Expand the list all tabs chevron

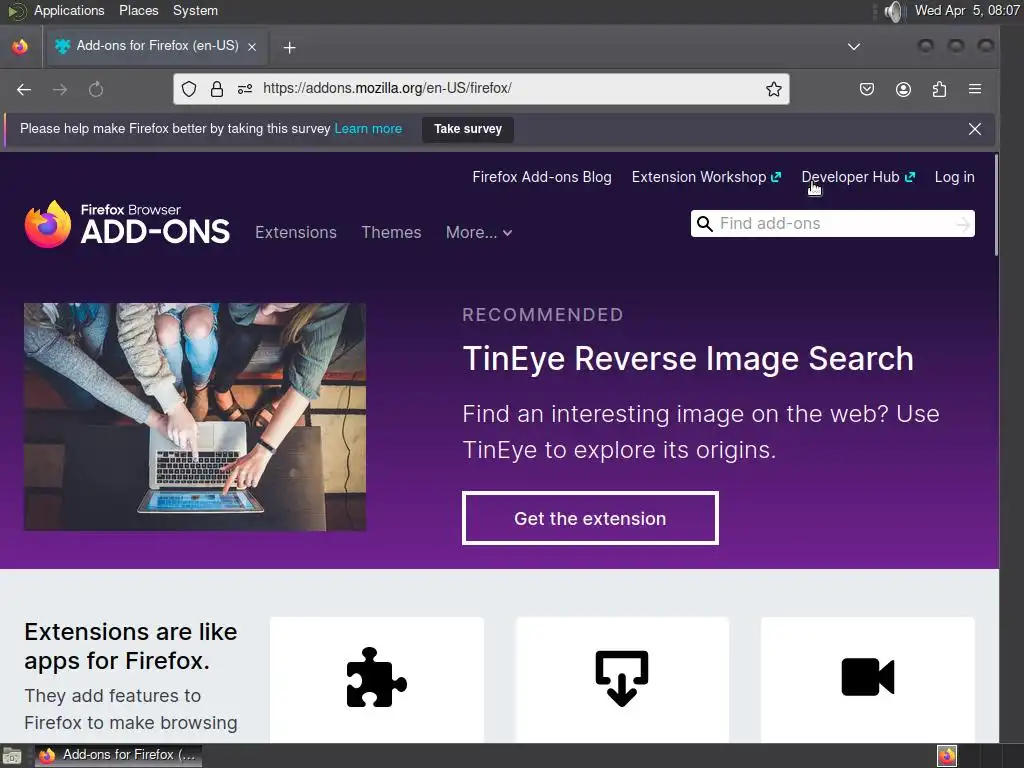click(854, 46)
